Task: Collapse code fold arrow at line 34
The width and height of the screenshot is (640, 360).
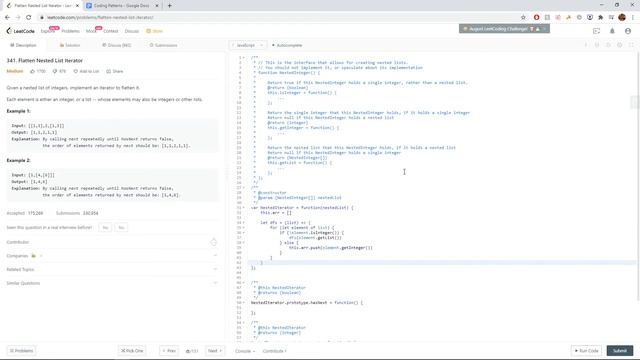Action: click(x=244, y=223)
